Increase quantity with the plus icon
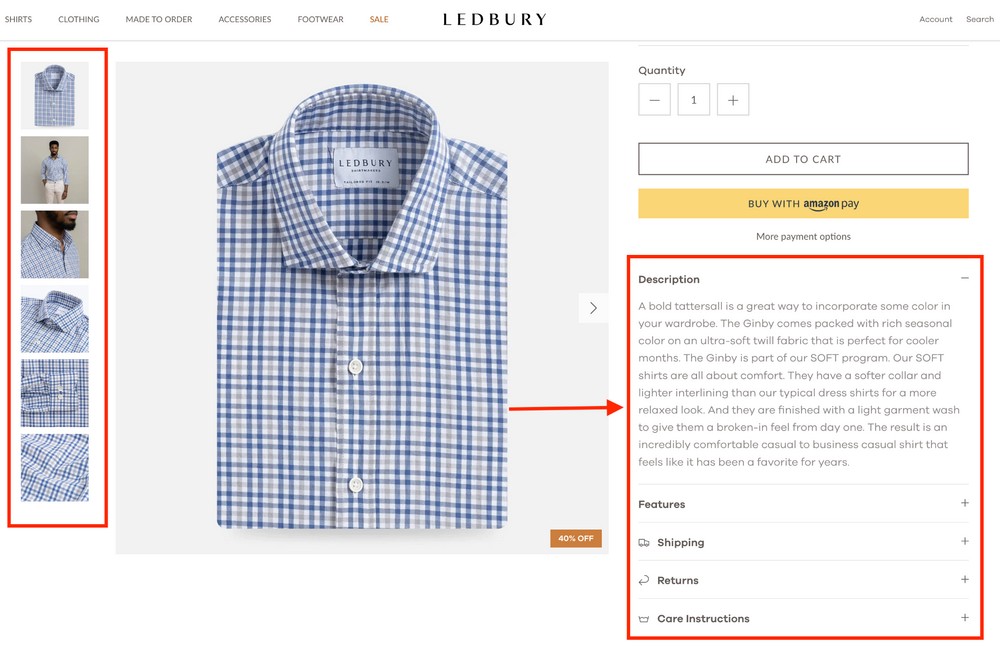This screenshot has width=1000, height=661. [x=733, y=99]
